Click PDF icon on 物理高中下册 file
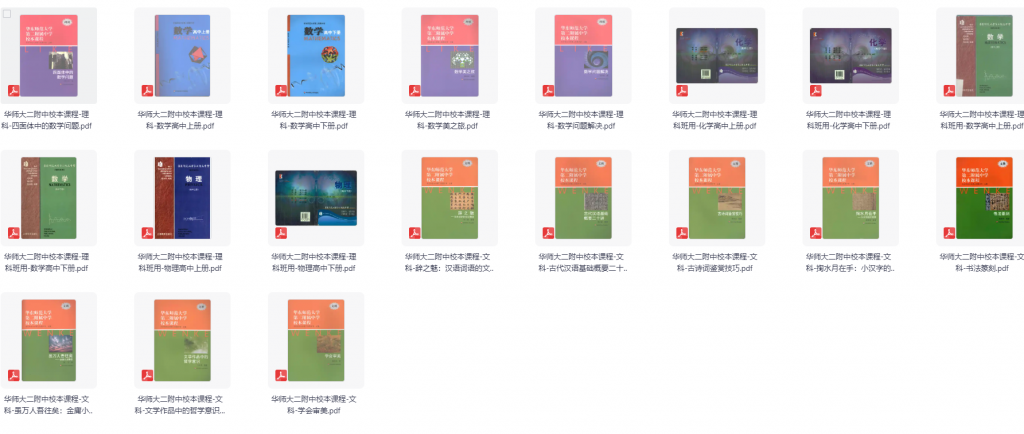 pyautogui.click(x=281, y=233)
